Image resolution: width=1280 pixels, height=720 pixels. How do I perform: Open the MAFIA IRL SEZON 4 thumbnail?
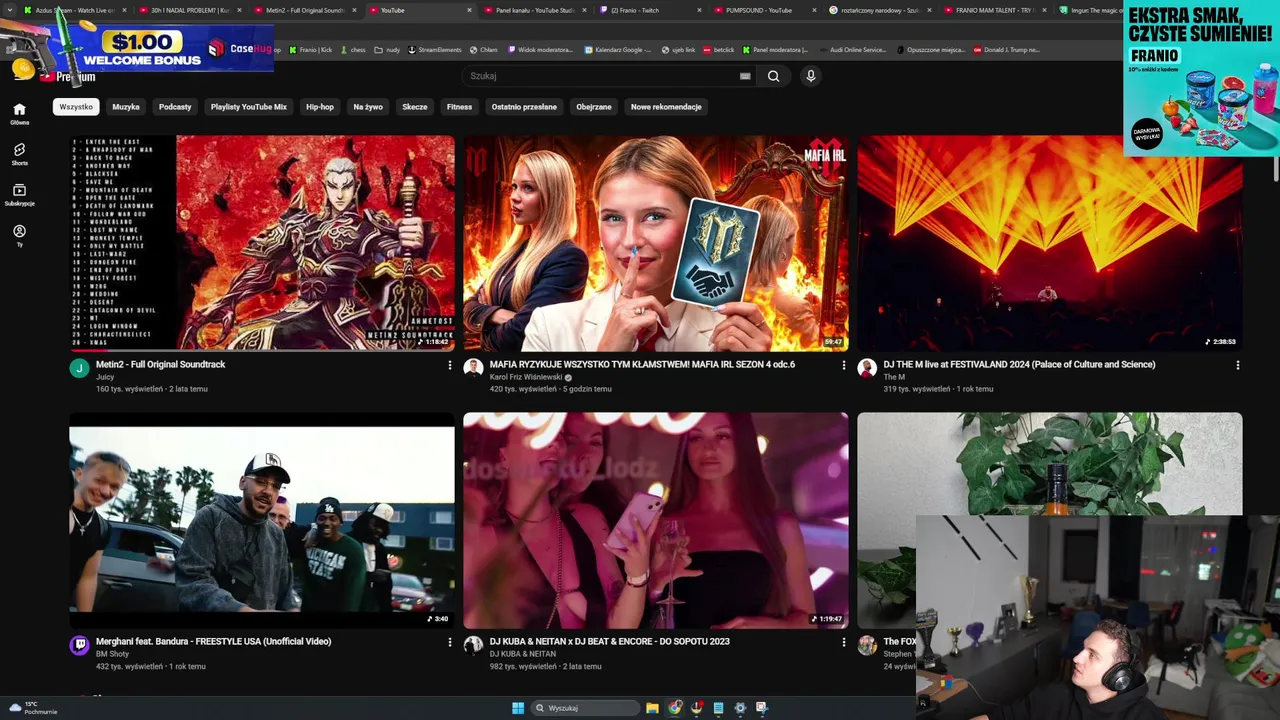click(656, 243)
